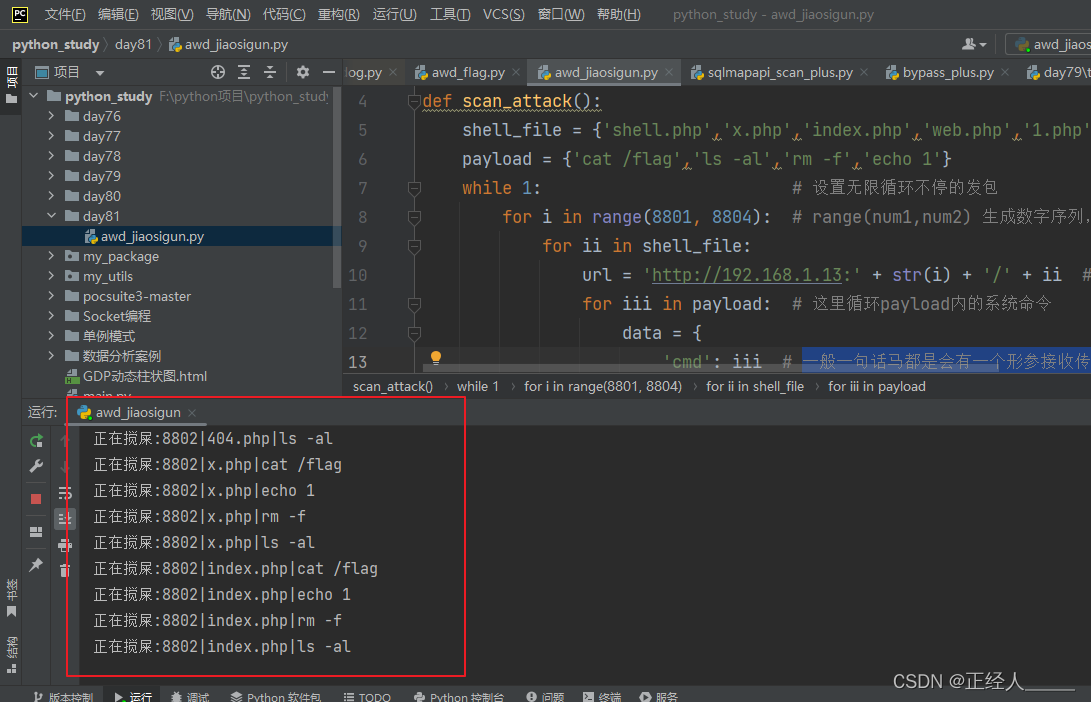This screenshot has width=1091, height=702.
Task: Open the 运行(U) menu
Action: pyautogui.click(x=394, y=15)
